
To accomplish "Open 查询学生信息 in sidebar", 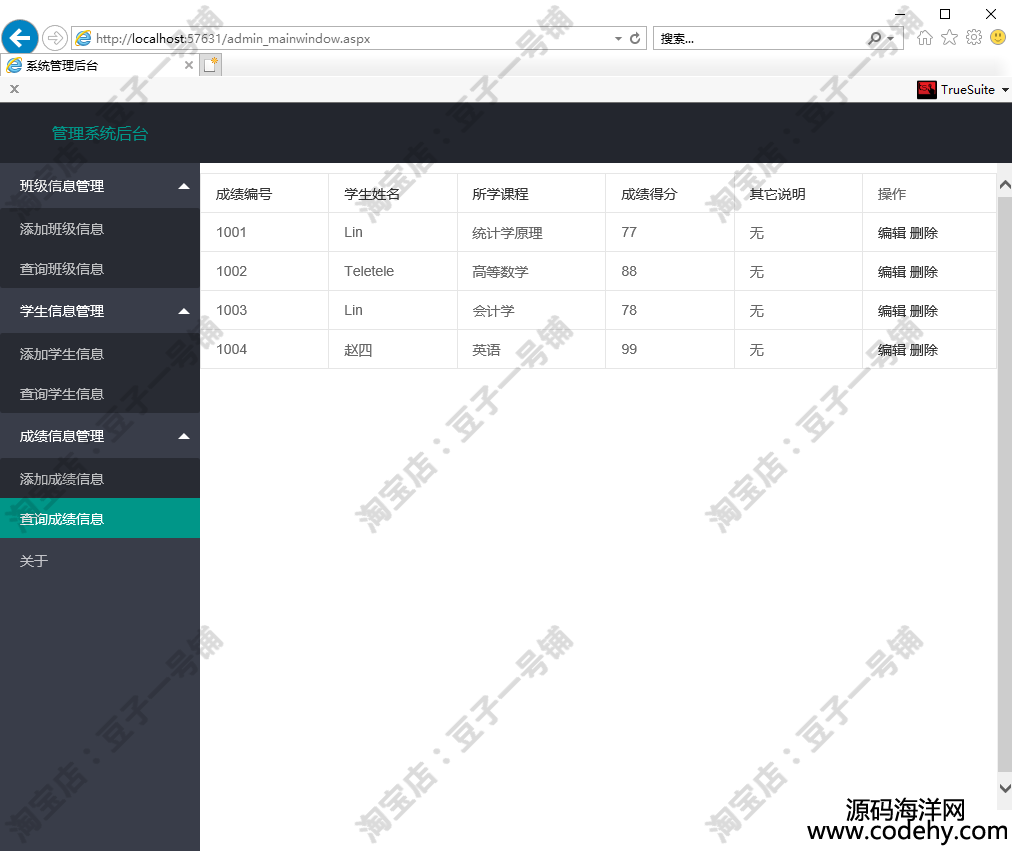I will [100, 394].
